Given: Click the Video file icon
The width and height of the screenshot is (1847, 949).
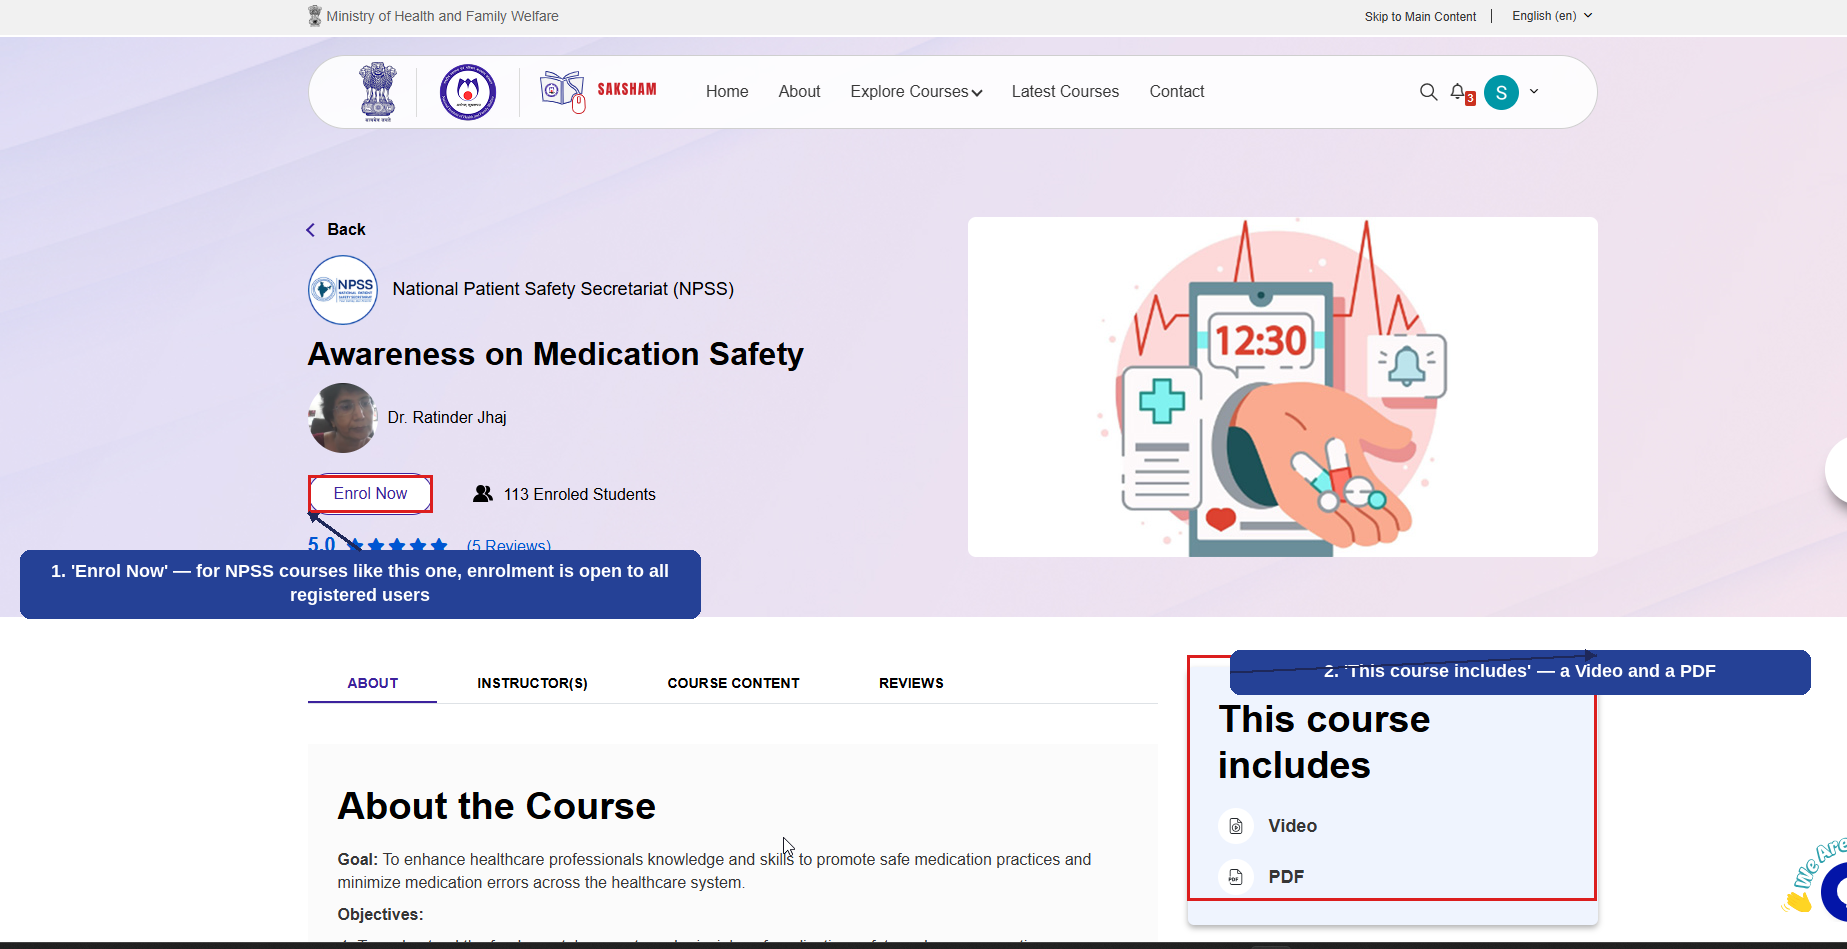Looking at the screenshot, I should click(1236, 826).
